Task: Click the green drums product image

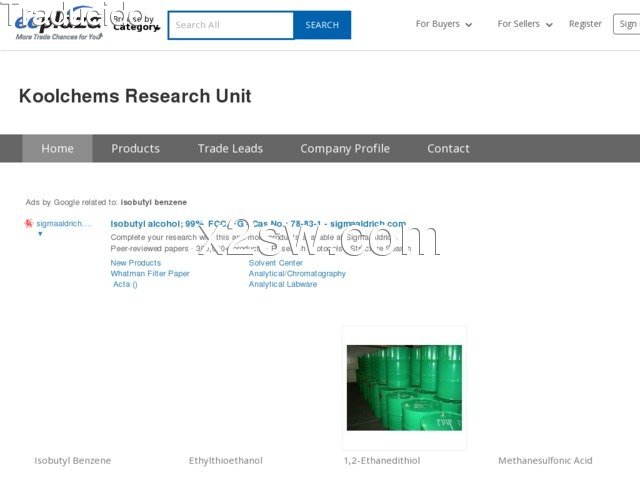Action: click(x=404, y=388)
